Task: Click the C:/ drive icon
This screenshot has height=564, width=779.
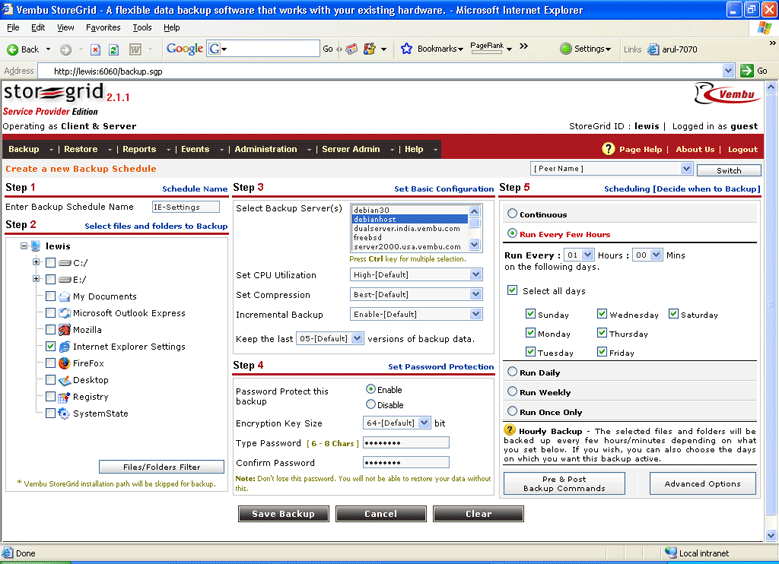Action: 65,263
